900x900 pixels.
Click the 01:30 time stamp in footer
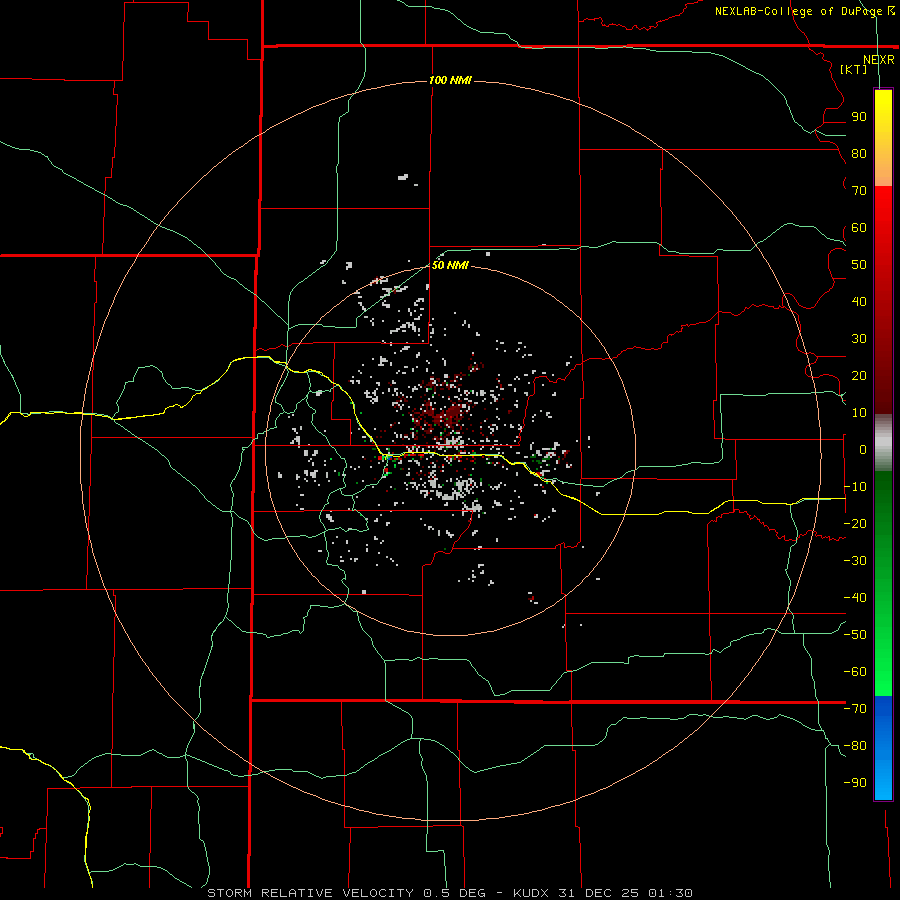(670, 893)
